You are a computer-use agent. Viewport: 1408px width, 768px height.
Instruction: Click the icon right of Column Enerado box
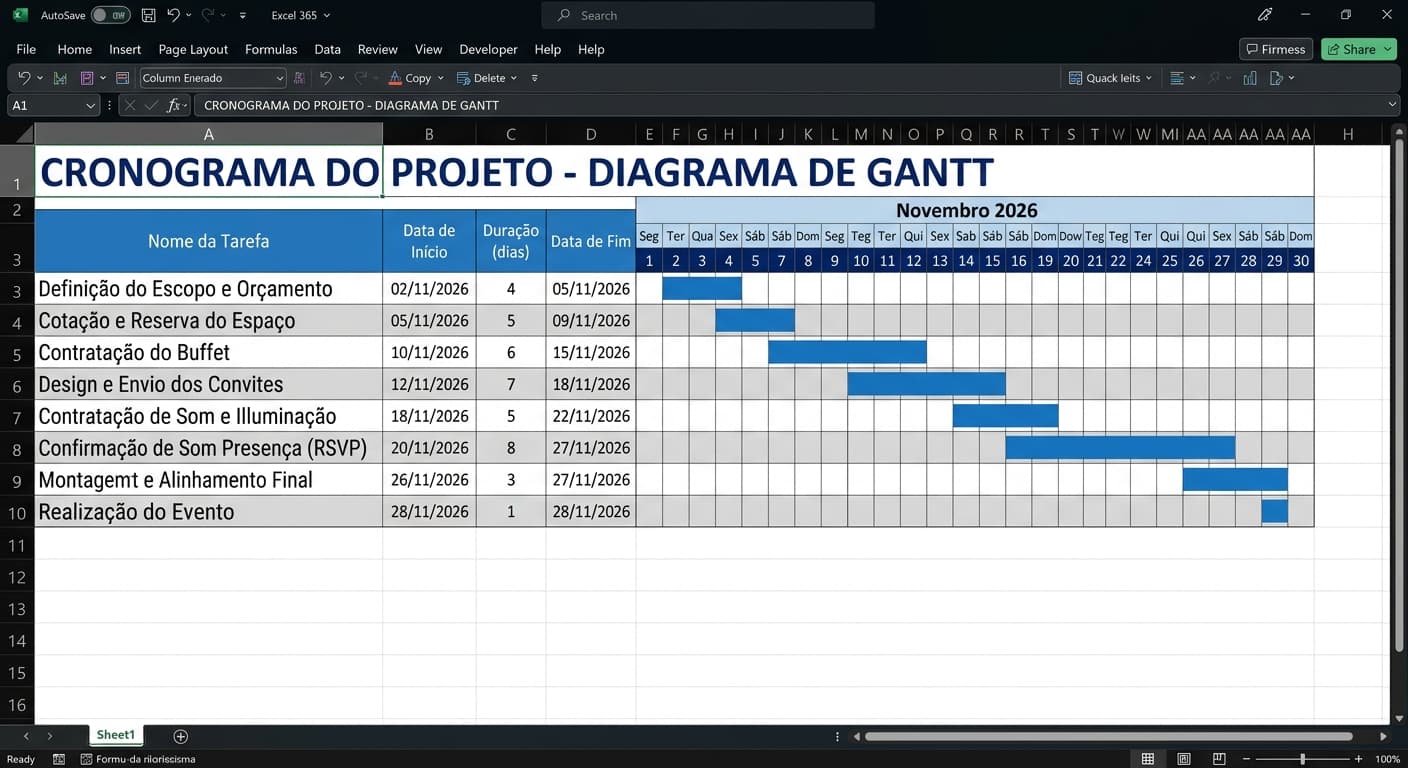point(299,78)
